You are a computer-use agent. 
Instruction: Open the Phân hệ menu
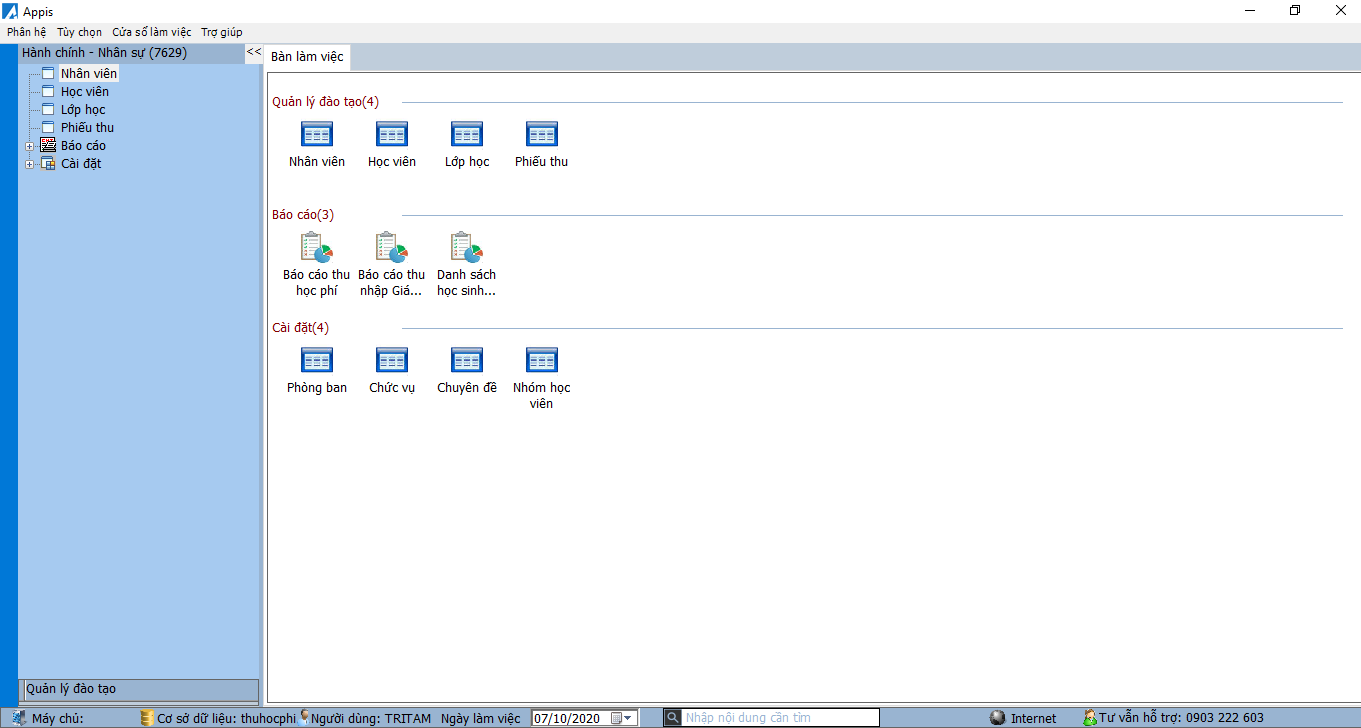pos(27,32)
